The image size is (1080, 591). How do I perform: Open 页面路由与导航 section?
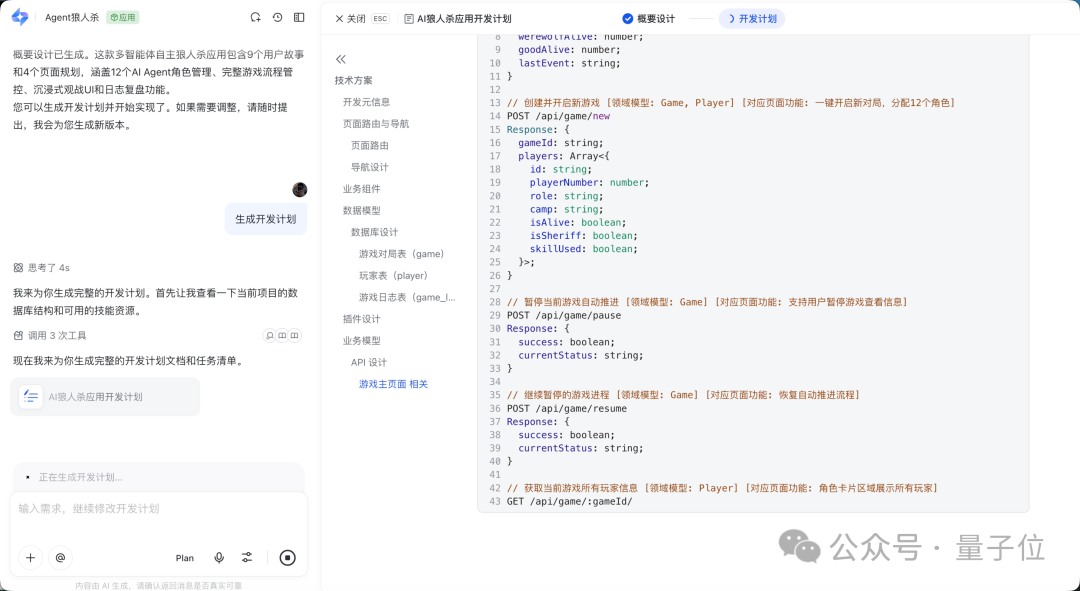pyautogui.click(x=376, y=124)
